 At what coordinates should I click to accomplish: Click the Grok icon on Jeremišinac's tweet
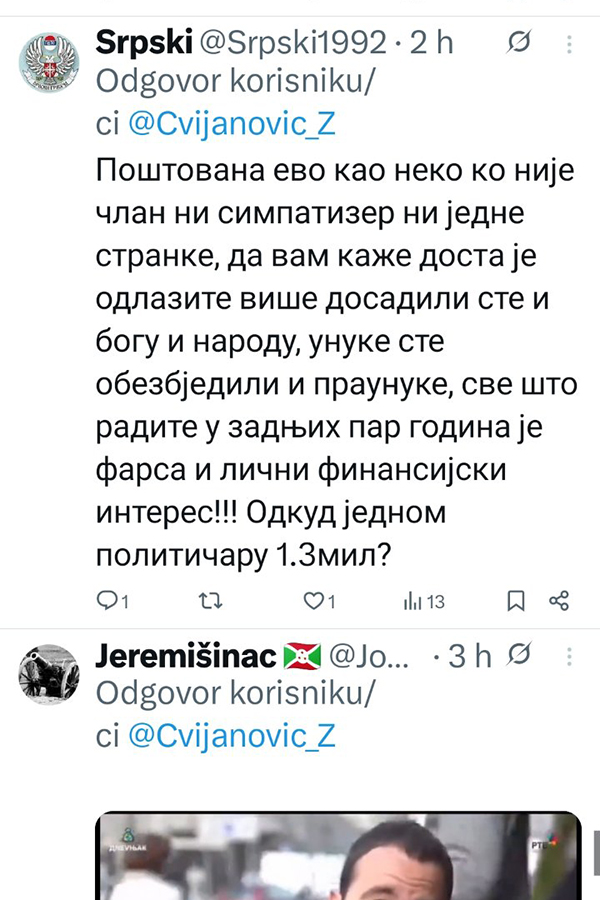point(519,656)
